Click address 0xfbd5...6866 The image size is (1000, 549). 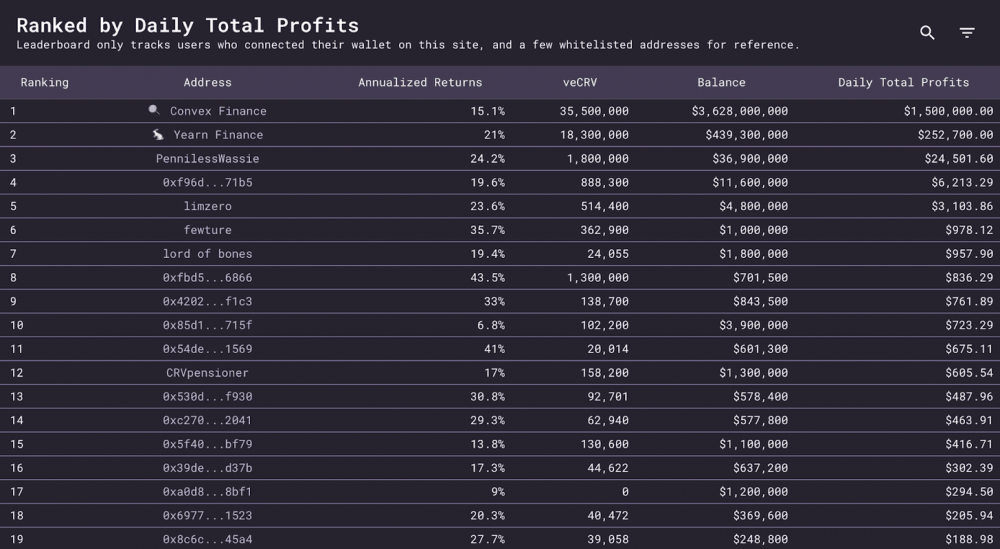point(207,278)
